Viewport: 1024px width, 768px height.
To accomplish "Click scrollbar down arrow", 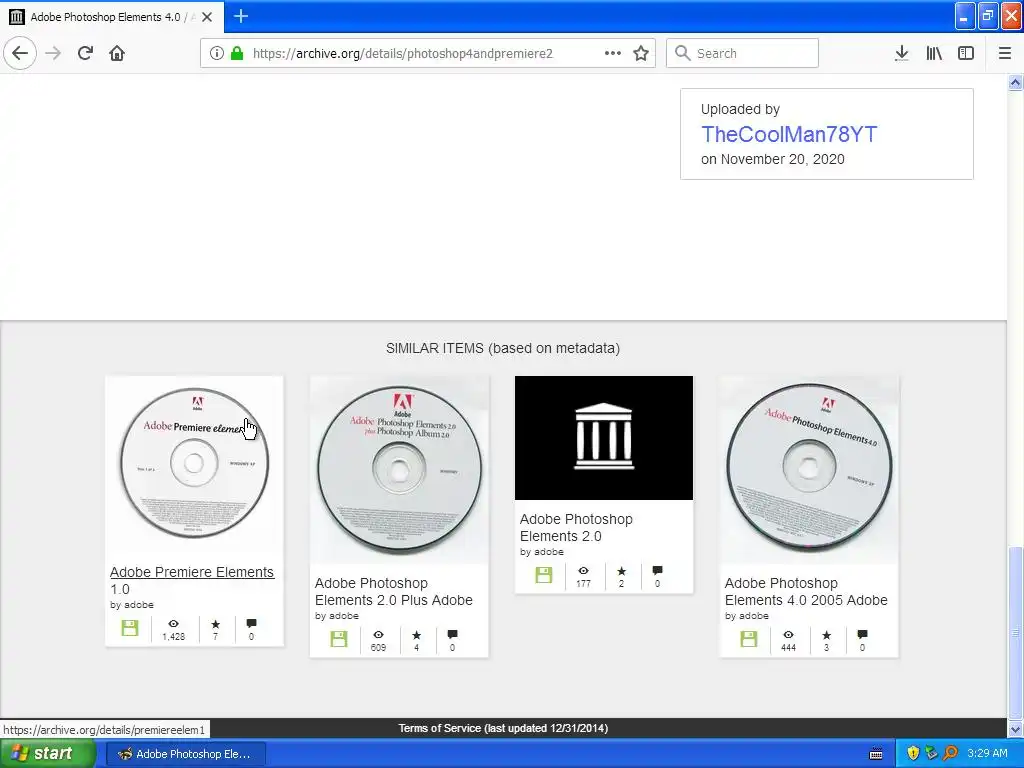I will pos(1015,729).
